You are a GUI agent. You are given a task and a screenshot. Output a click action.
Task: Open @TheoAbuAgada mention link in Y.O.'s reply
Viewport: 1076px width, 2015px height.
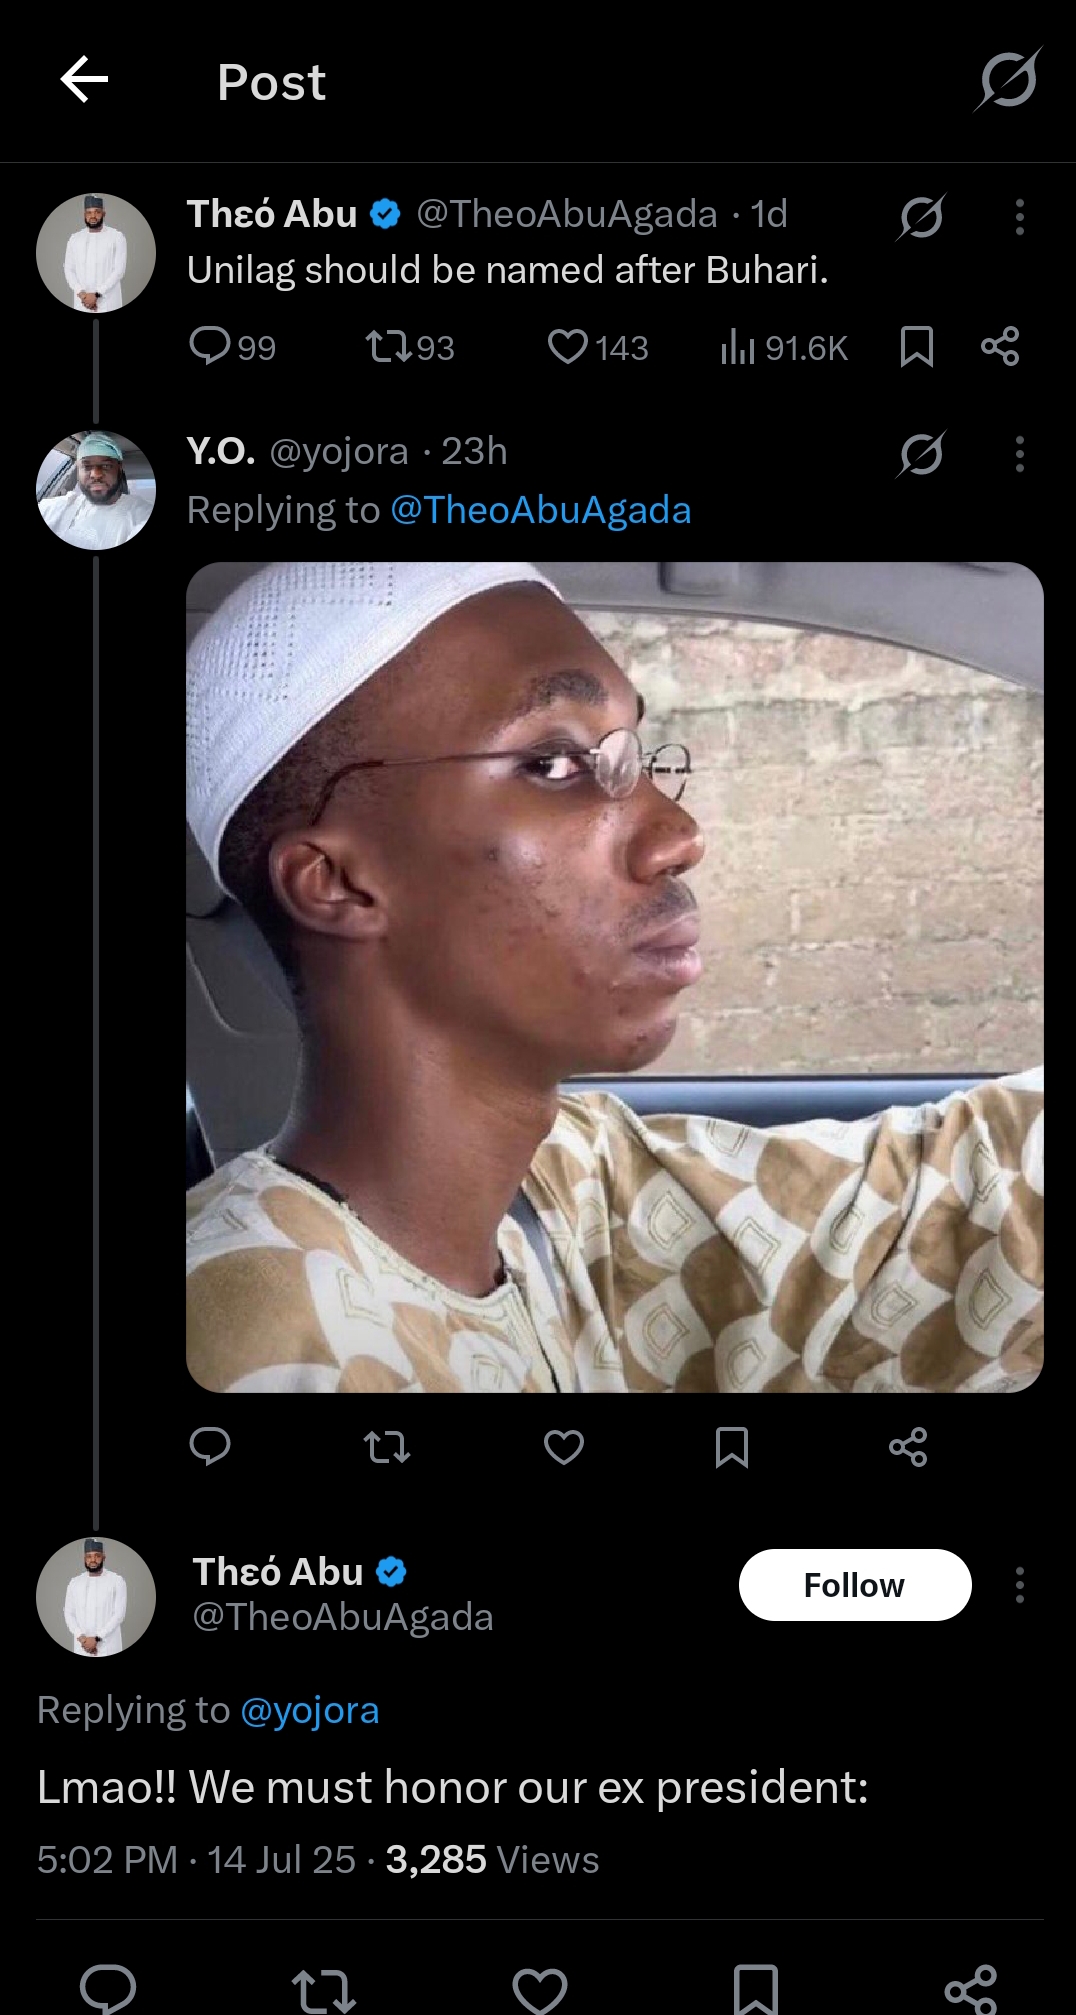click(540, 510)
